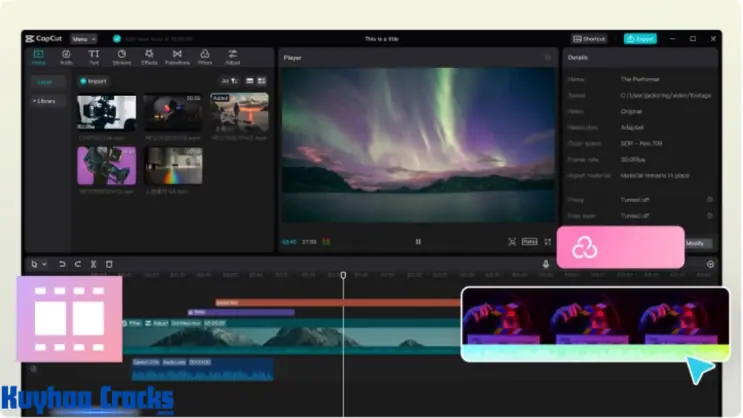
Task: Open the Adjust panel
Action: click(x=233, y=57)
